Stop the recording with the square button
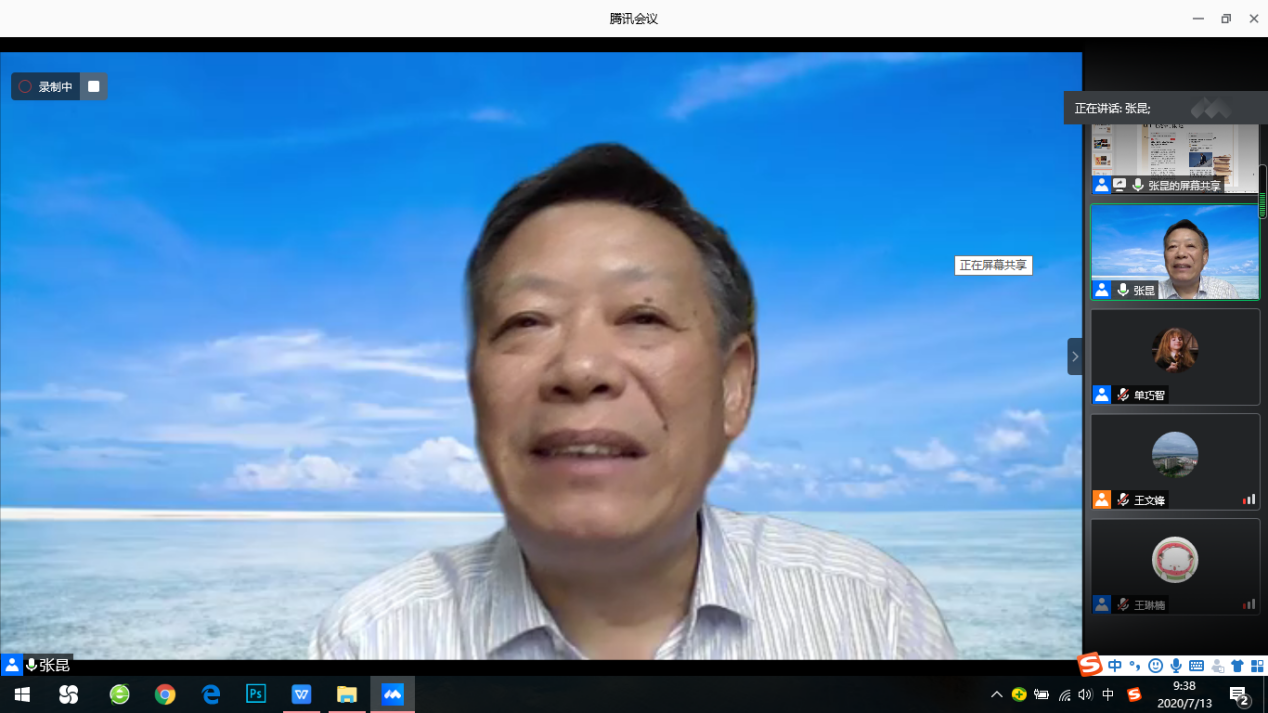This screenshot has height=713, width=1268. pyautogui.click(x=93, y=87)
